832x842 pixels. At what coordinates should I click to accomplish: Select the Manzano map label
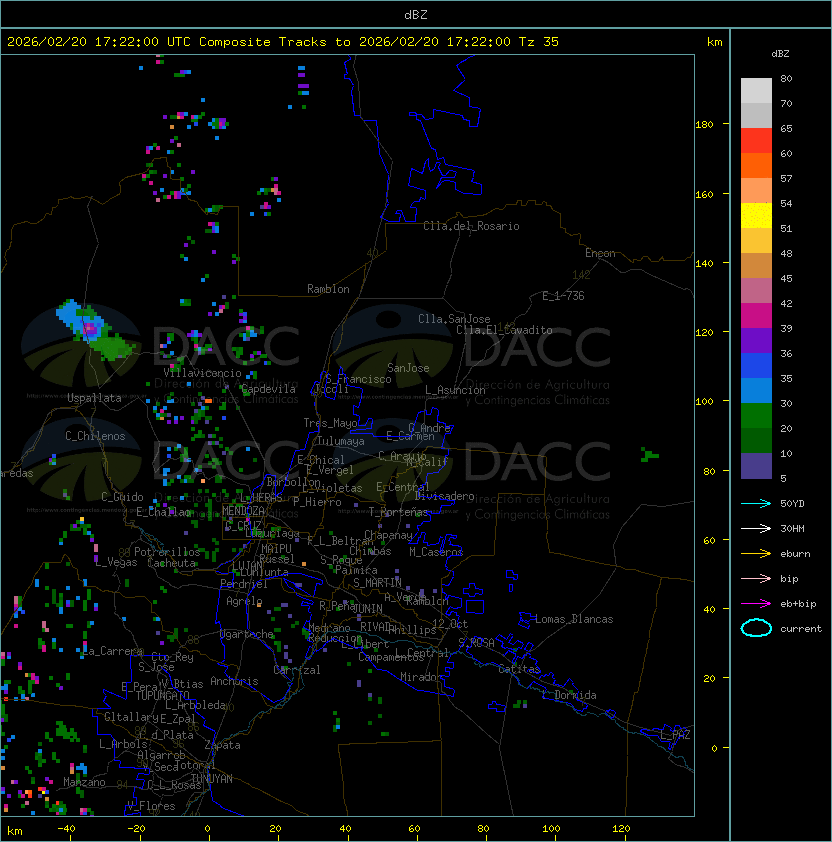pyautogui.click(x=84, y=782)
